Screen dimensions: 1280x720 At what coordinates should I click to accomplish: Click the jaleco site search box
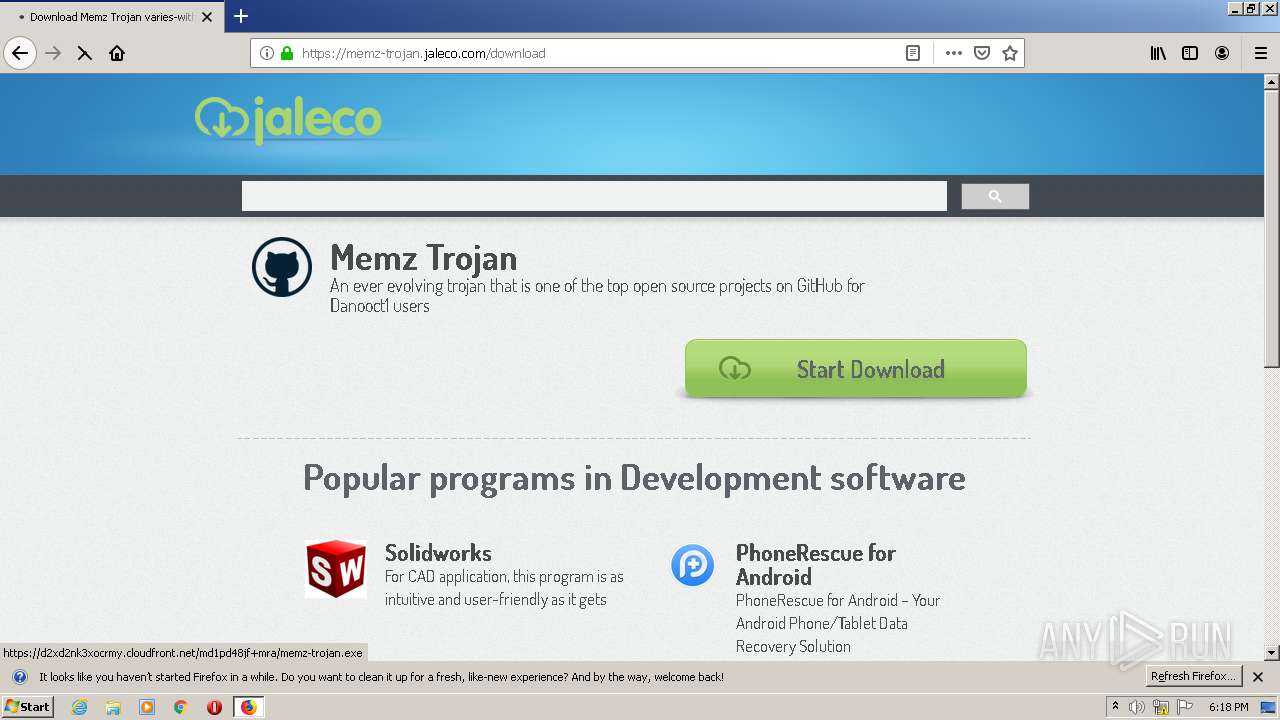[594, 196]
